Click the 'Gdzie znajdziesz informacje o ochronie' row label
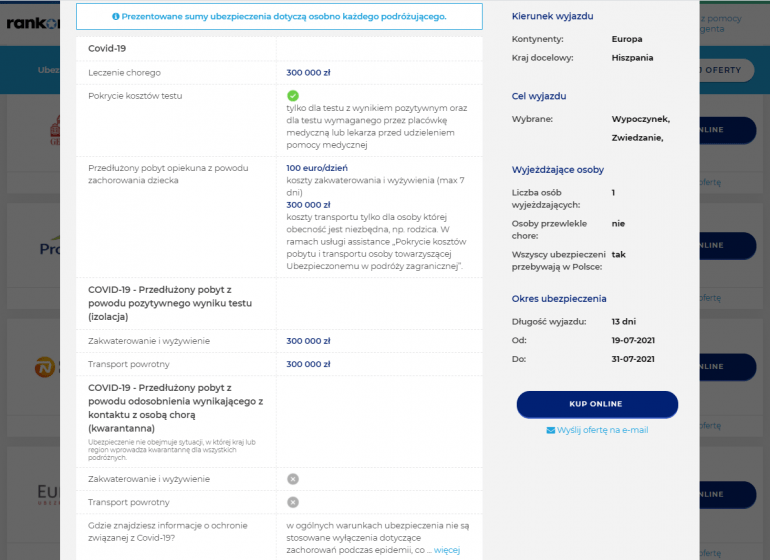 point(168,532)
